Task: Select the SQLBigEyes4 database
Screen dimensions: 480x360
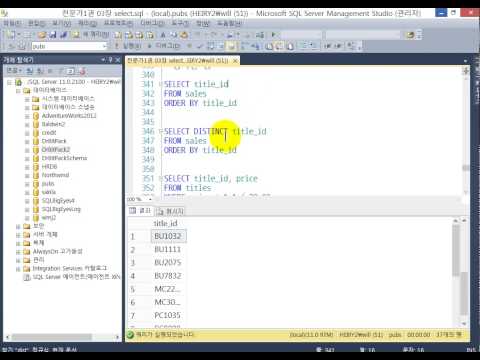Action: (58, 201)
